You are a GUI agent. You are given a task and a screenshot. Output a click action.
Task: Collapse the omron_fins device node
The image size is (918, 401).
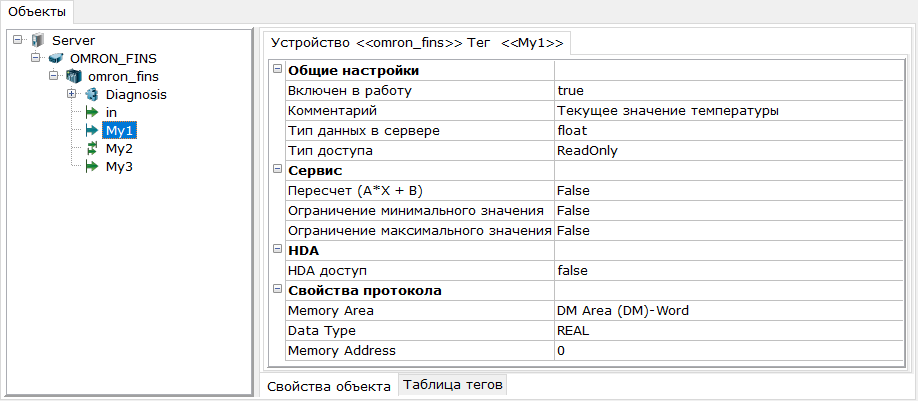pyautogui.click(x=53, y=76)
